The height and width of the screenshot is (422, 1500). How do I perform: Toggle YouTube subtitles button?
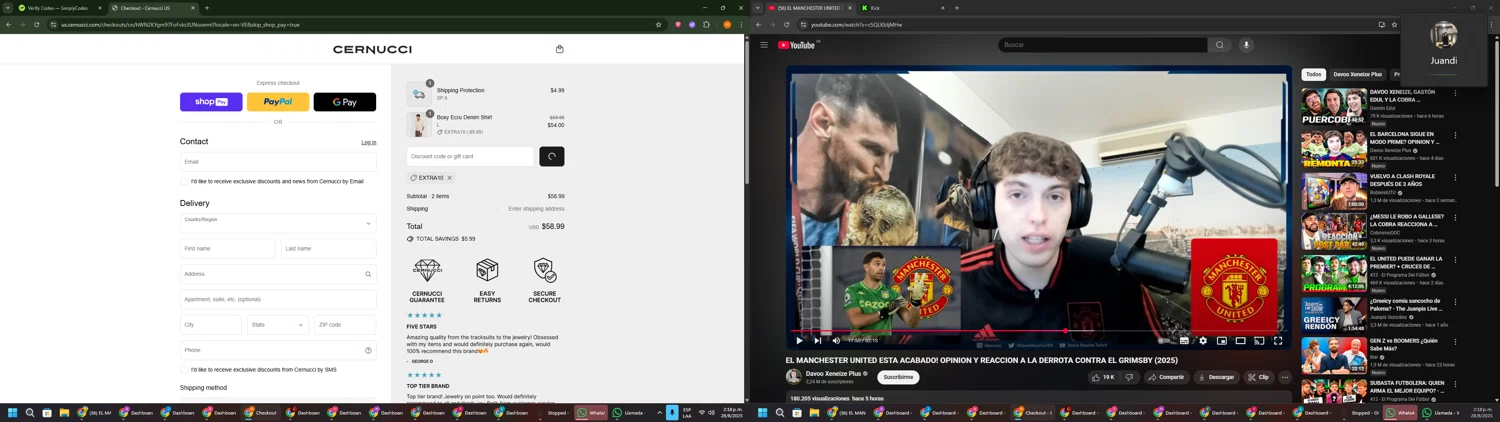pos(1184,341)
